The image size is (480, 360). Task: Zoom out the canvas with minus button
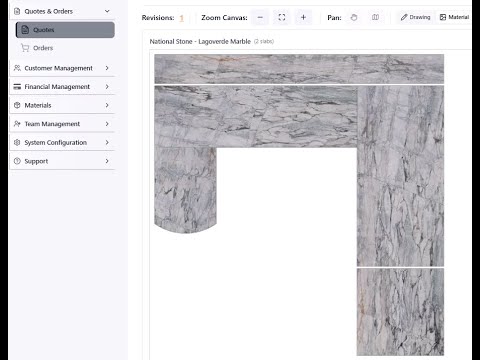pos(260,17)
